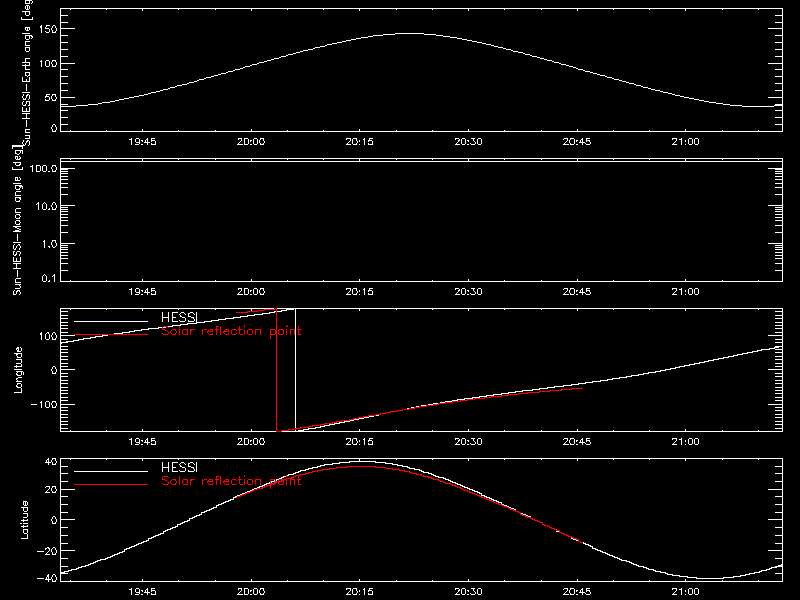The width and height of the screenshot is (800, 600).
Task: Click Solar reflection point label in Latitude plot
Action: pyautogui.click(x=231, y=481)
